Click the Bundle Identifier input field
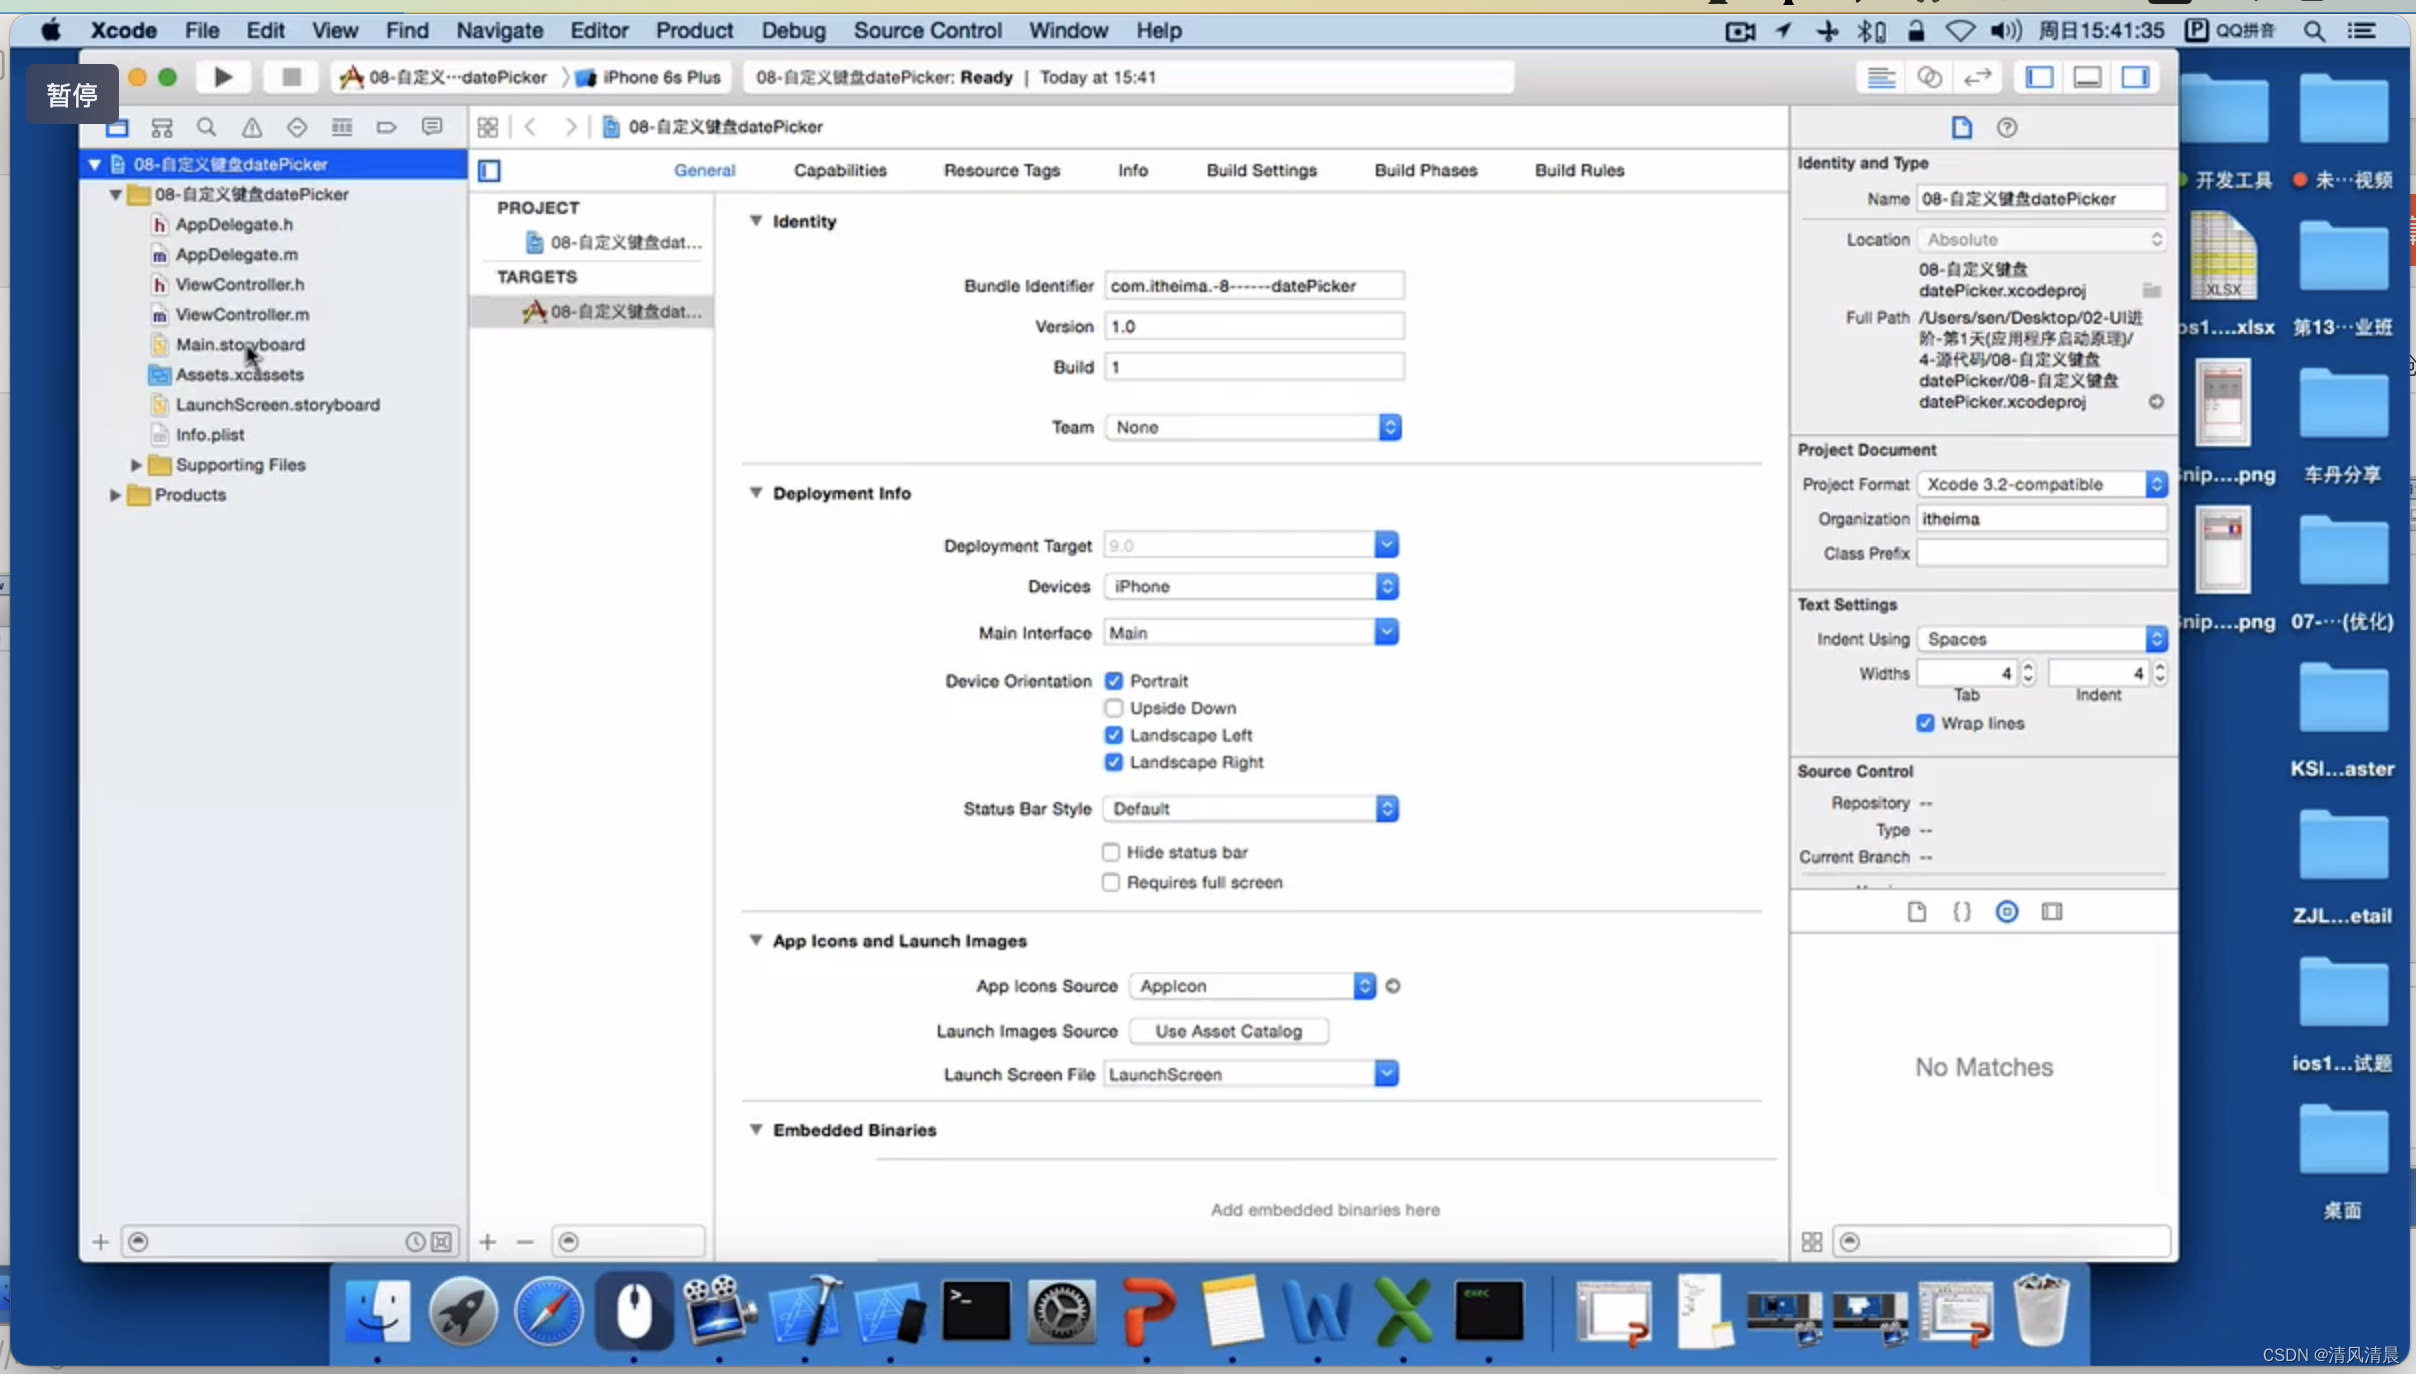 tap(1251, 284)
